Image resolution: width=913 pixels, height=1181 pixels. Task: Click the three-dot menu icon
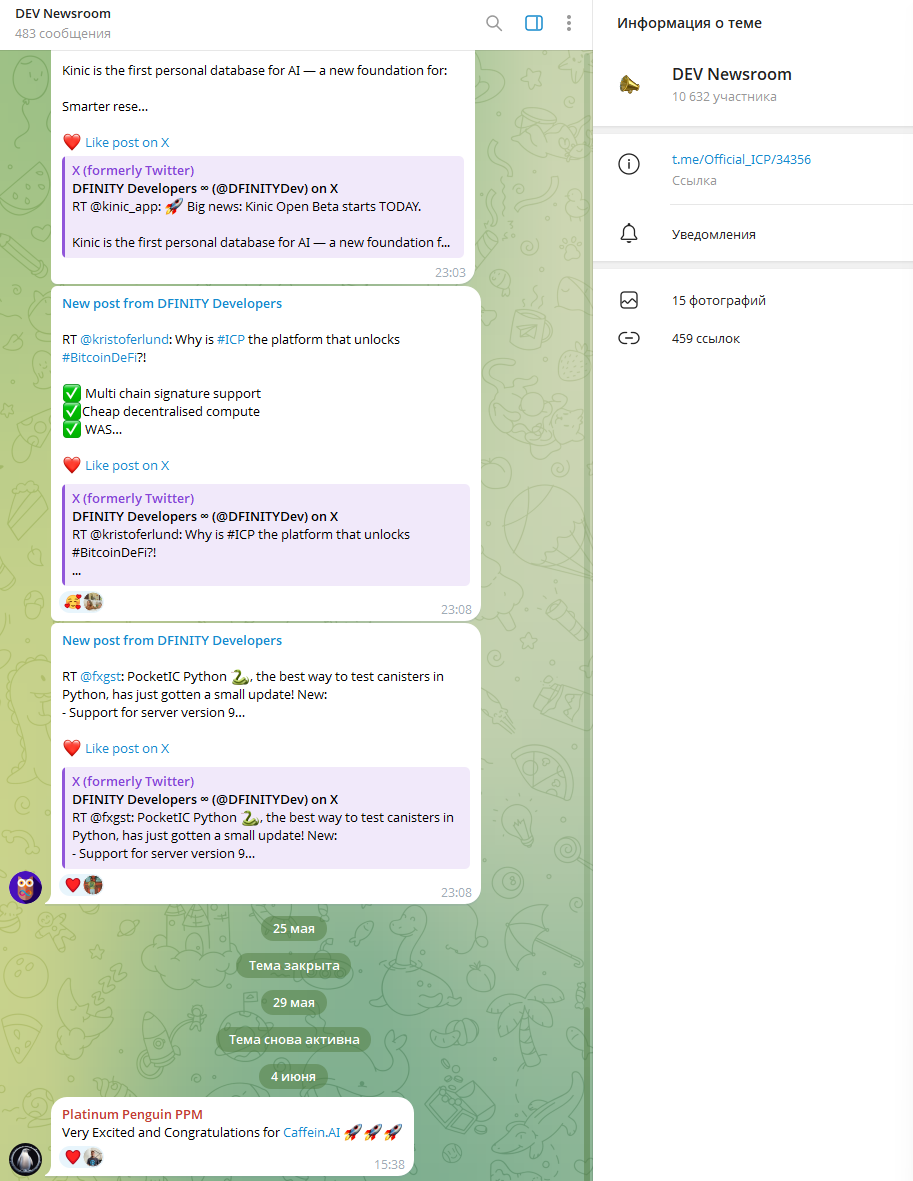tap(568, 22)
